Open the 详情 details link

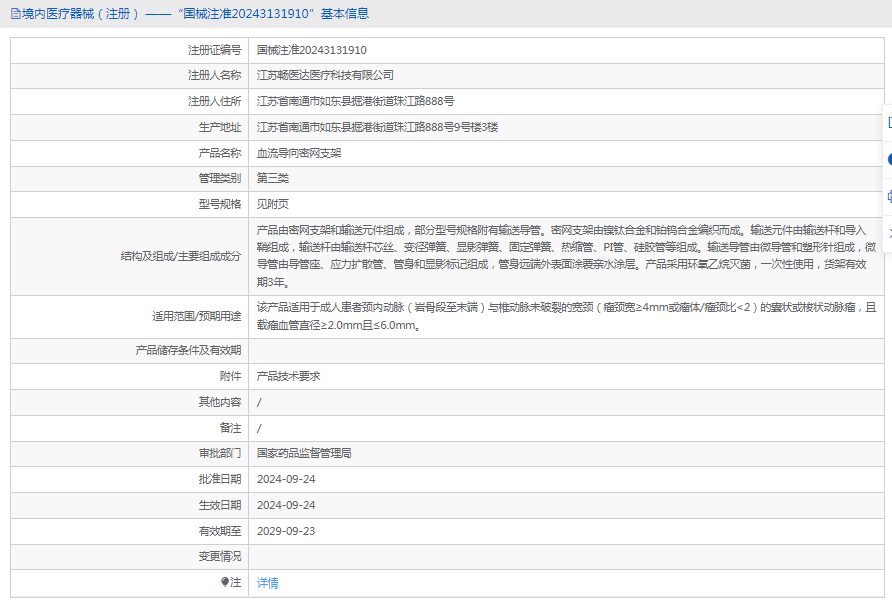pyautogui.click(x=267, y=583)
